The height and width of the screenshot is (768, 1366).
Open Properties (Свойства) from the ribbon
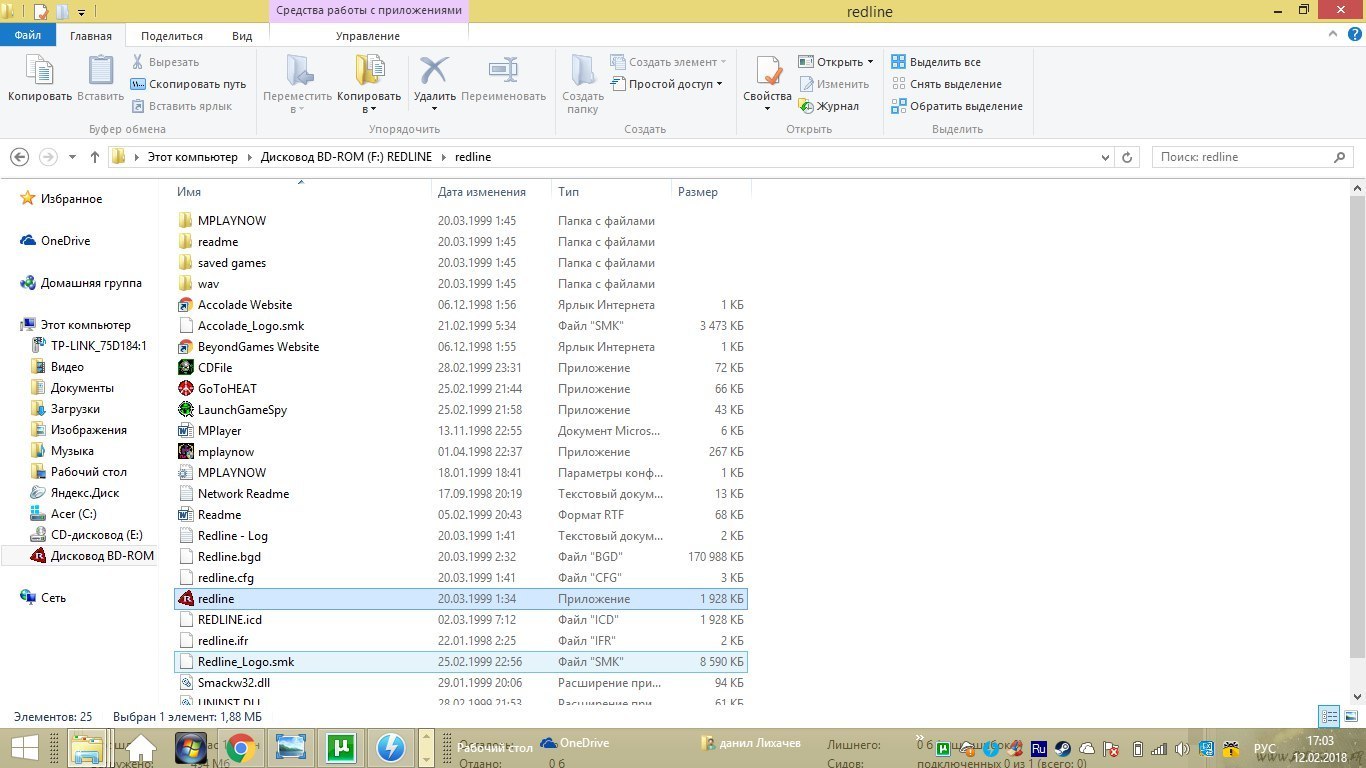tap(767, 72)
